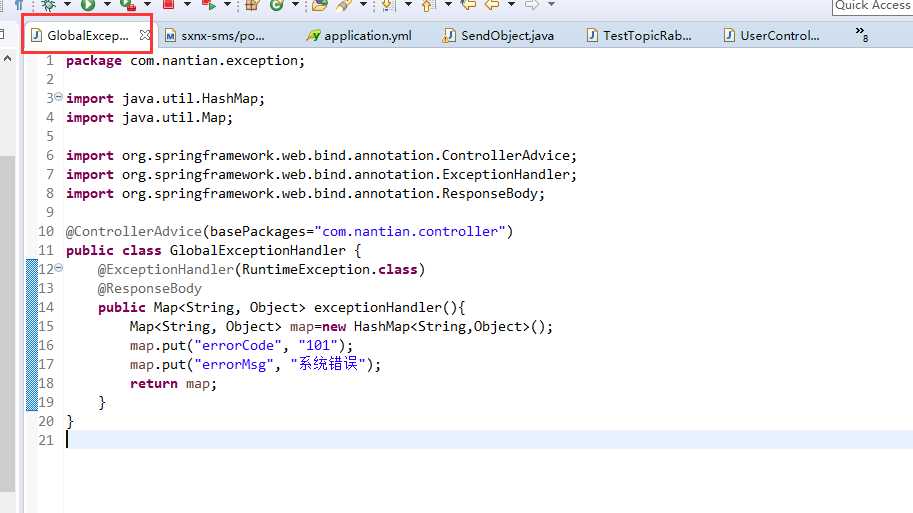Click the import java.util.Map line
The image size is (913, 513).
(x=149, y=118)
